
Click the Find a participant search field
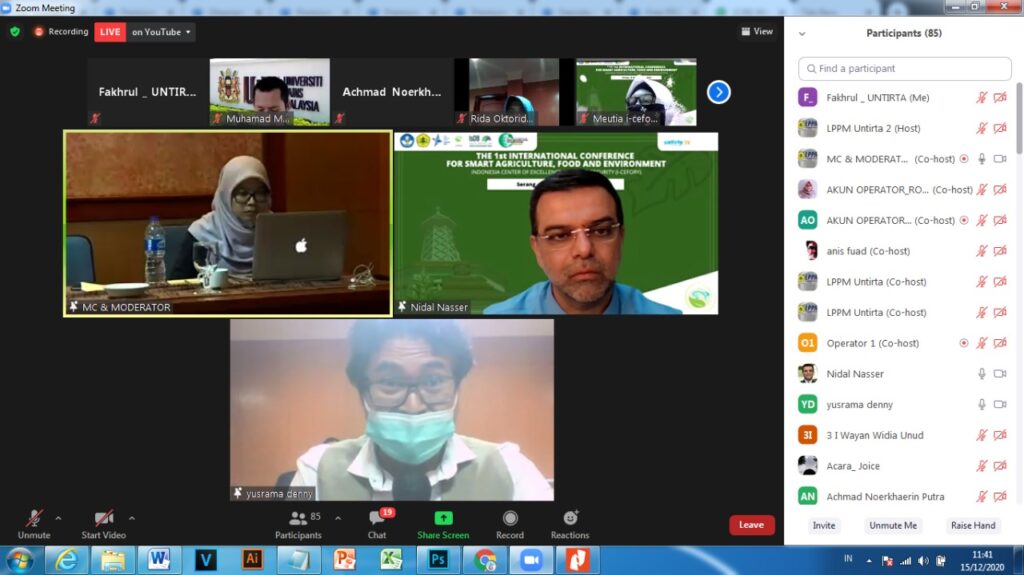(x=904, y=68)
